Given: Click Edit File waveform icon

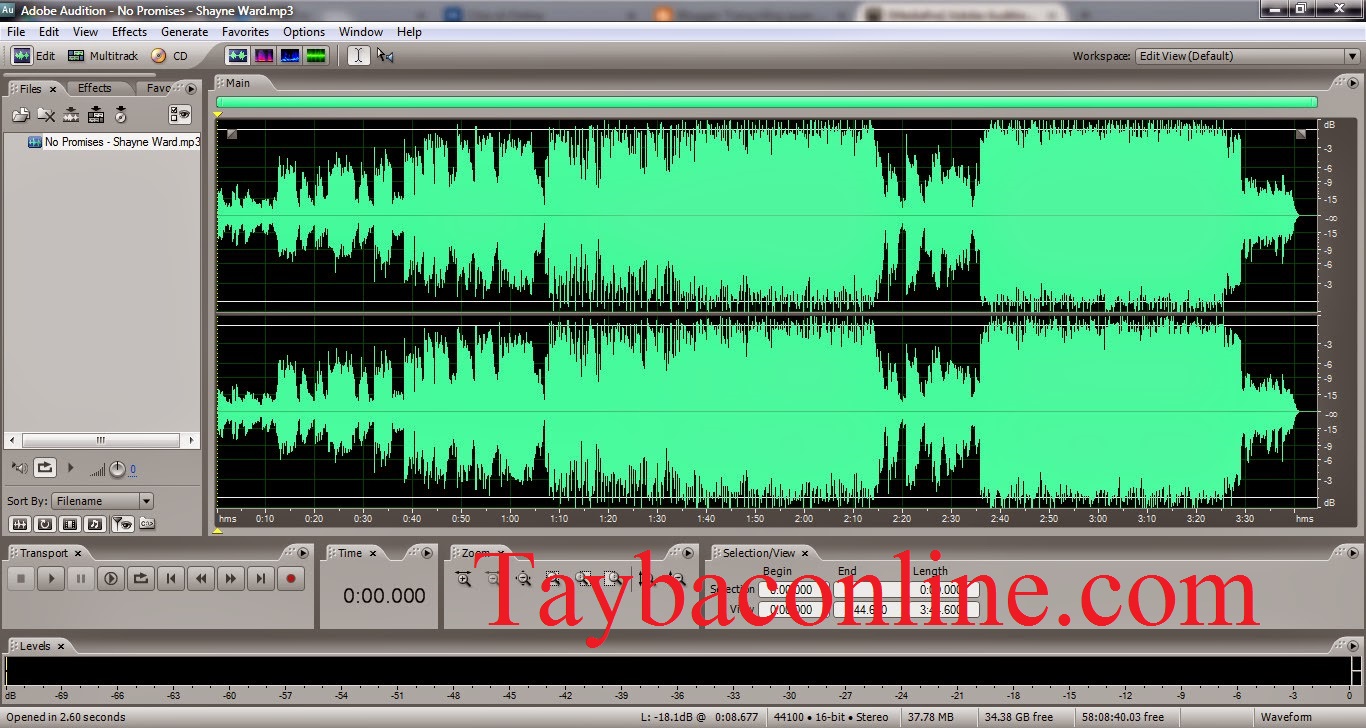Looking at the screenshot, I should (71, 116).
